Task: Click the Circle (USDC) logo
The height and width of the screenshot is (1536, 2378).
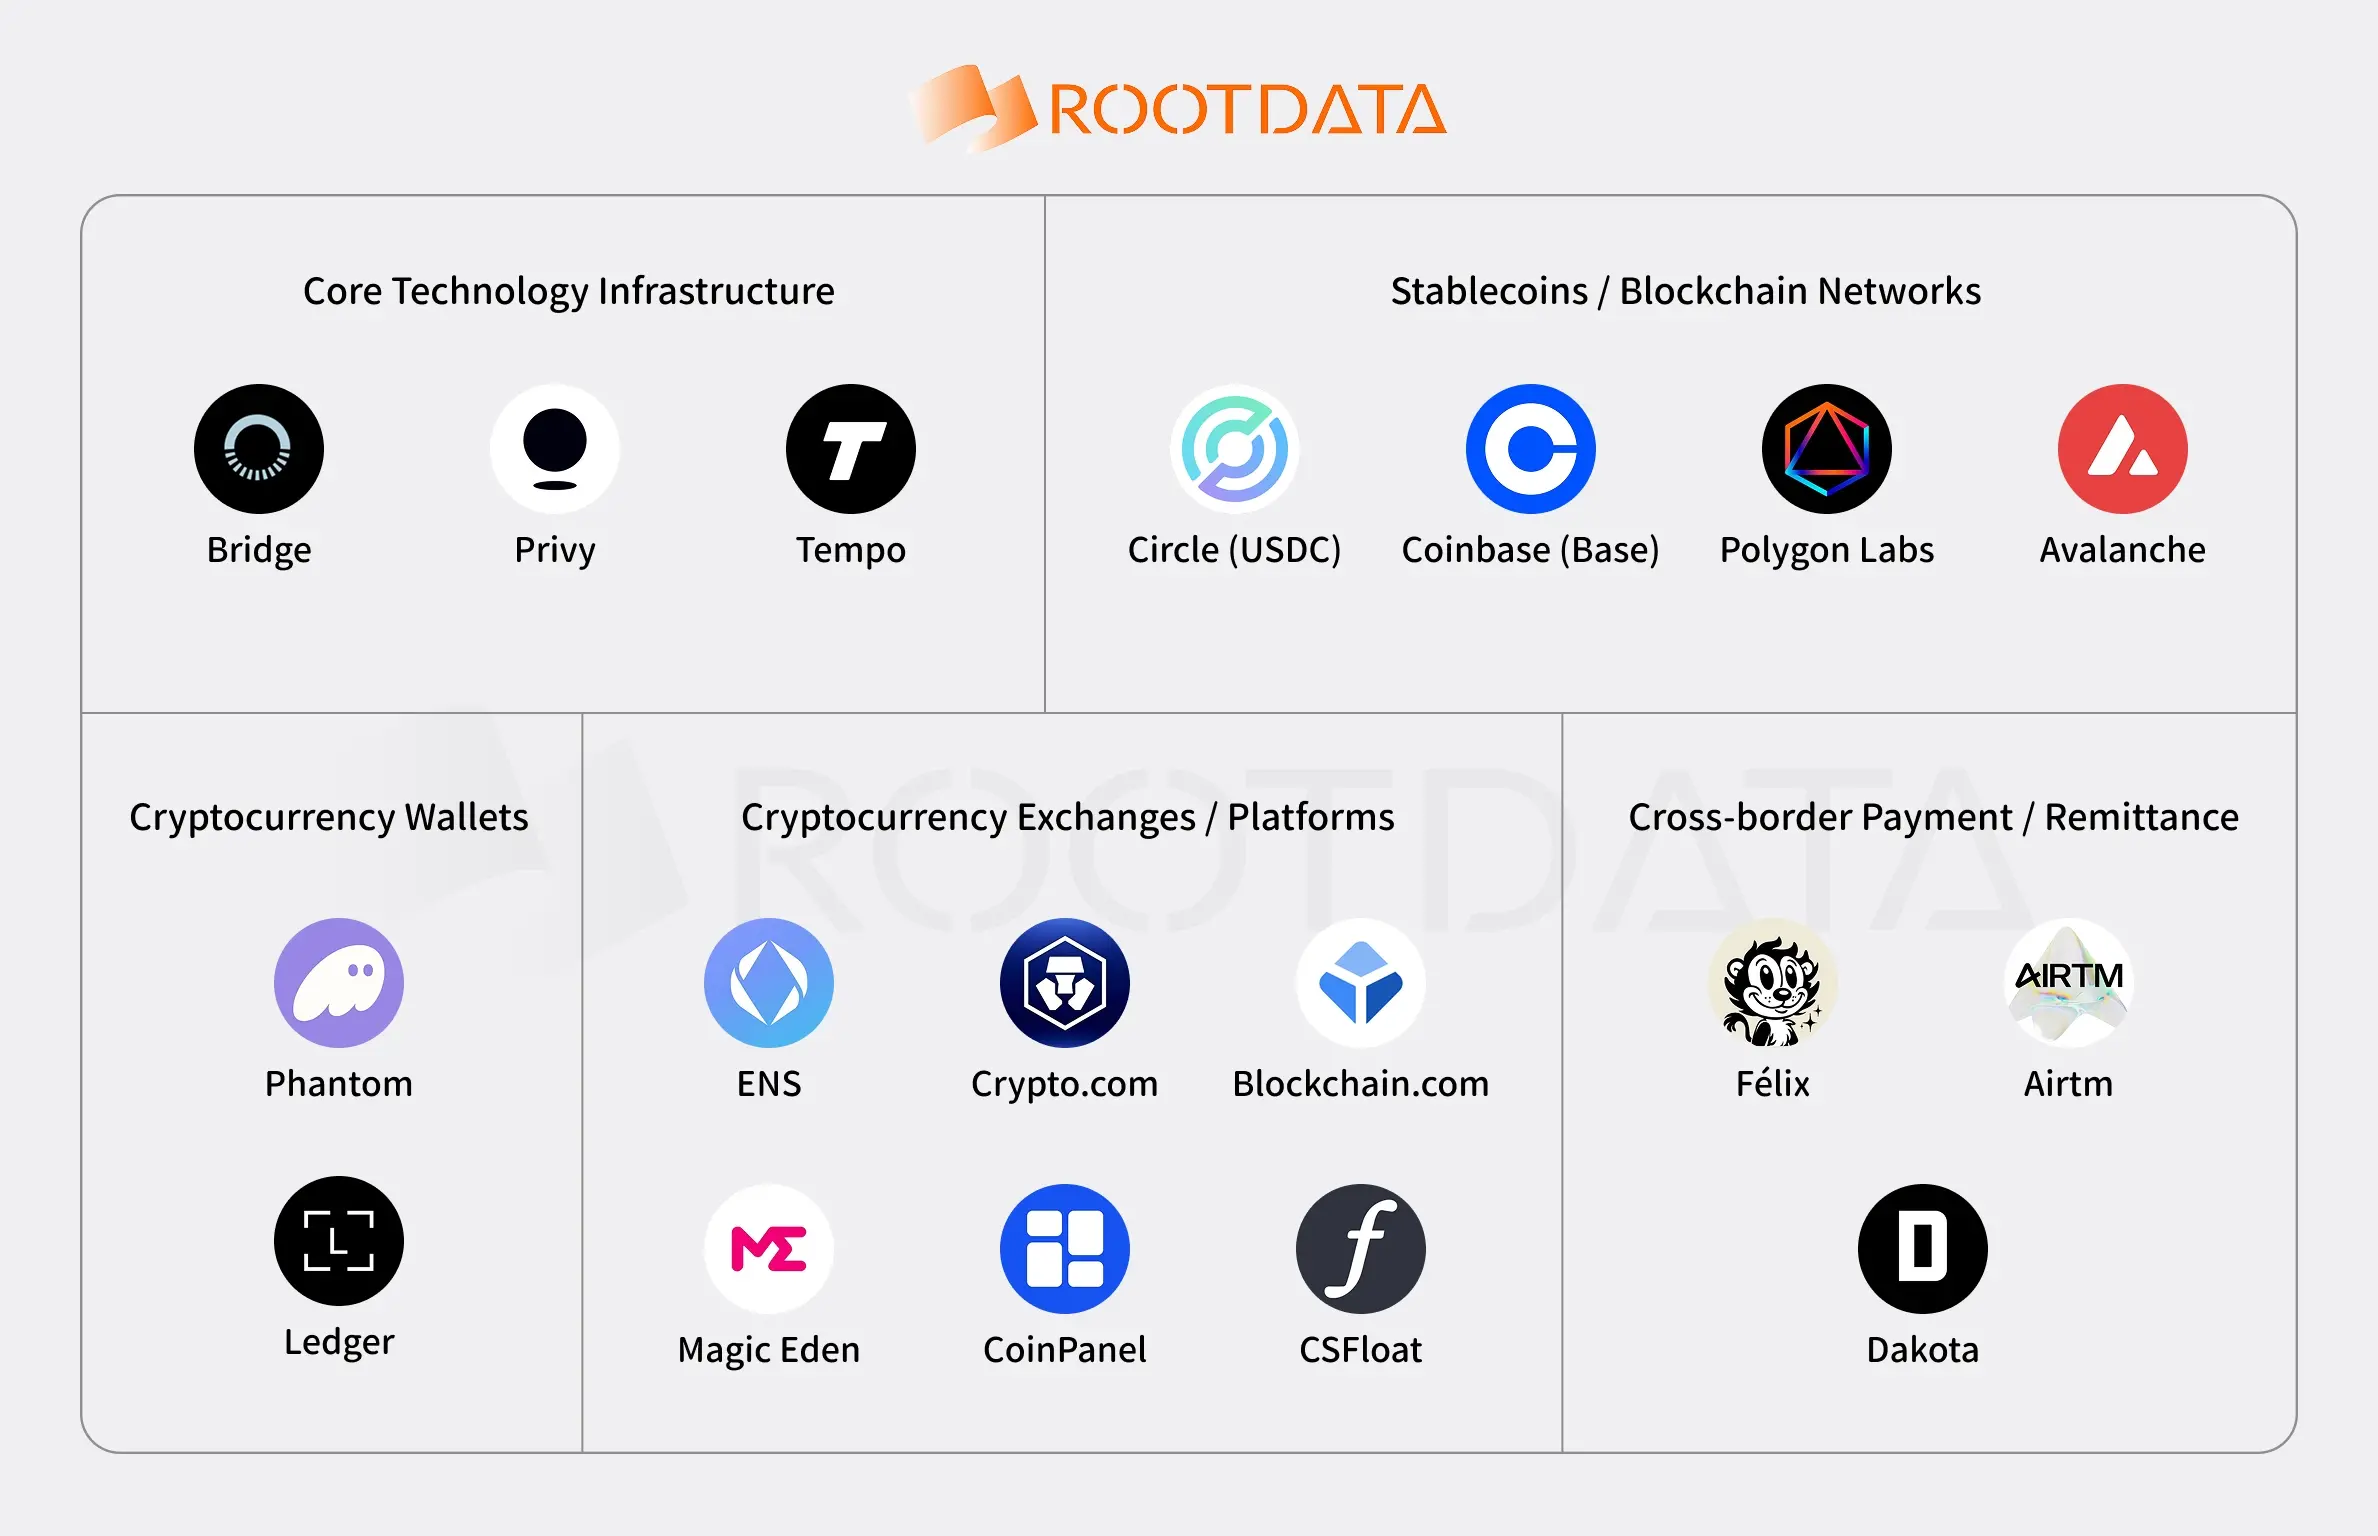Action: click(1235, 449)
